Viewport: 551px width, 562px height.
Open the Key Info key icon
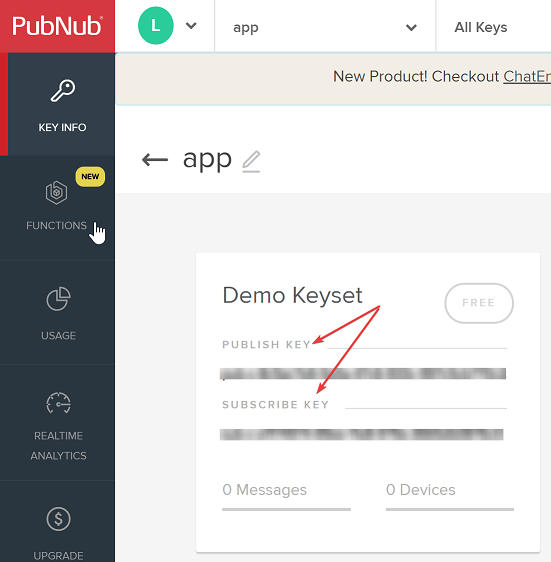(x=63, y=91)
